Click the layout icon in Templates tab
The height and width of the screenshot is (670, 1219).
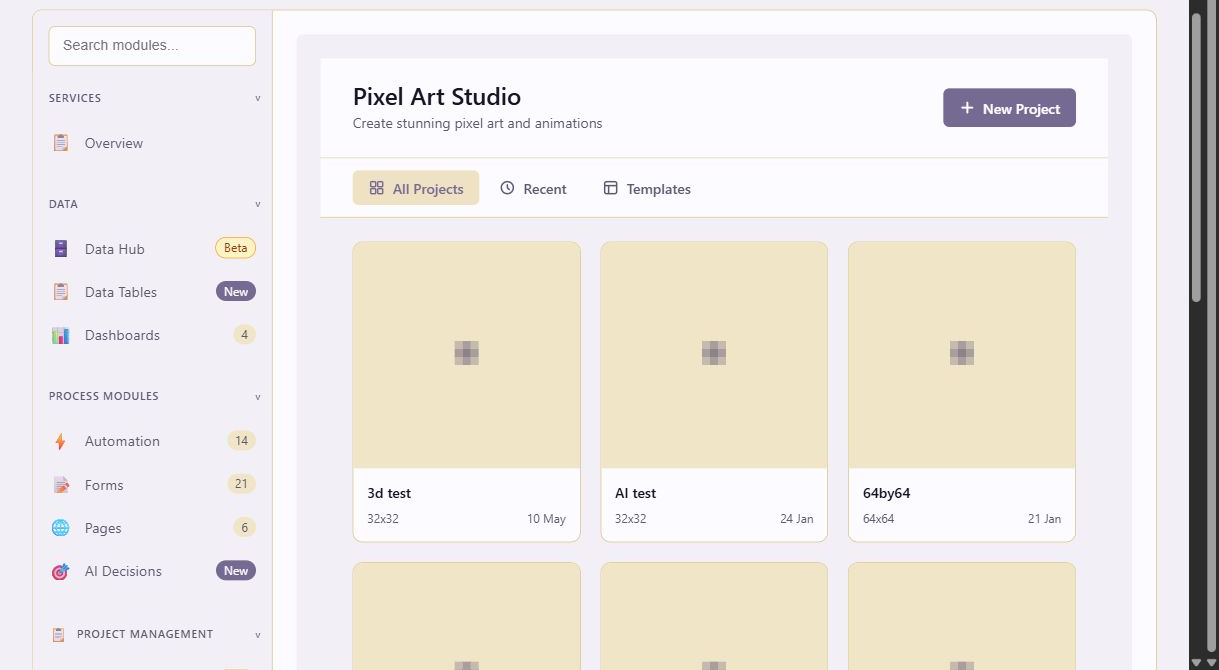610,188
